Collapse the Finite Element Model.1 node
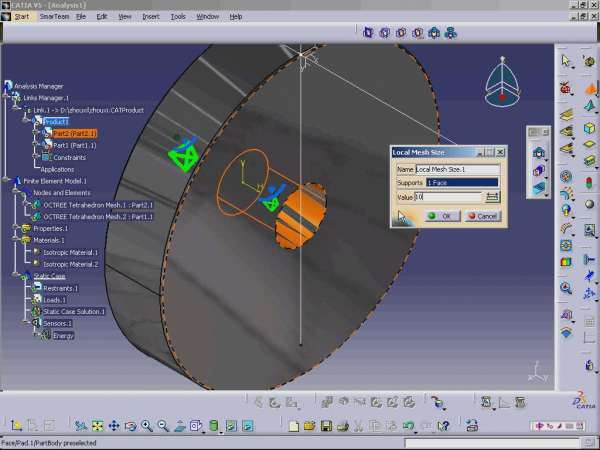Screen dimensions: 600x450 pos(6,179)
